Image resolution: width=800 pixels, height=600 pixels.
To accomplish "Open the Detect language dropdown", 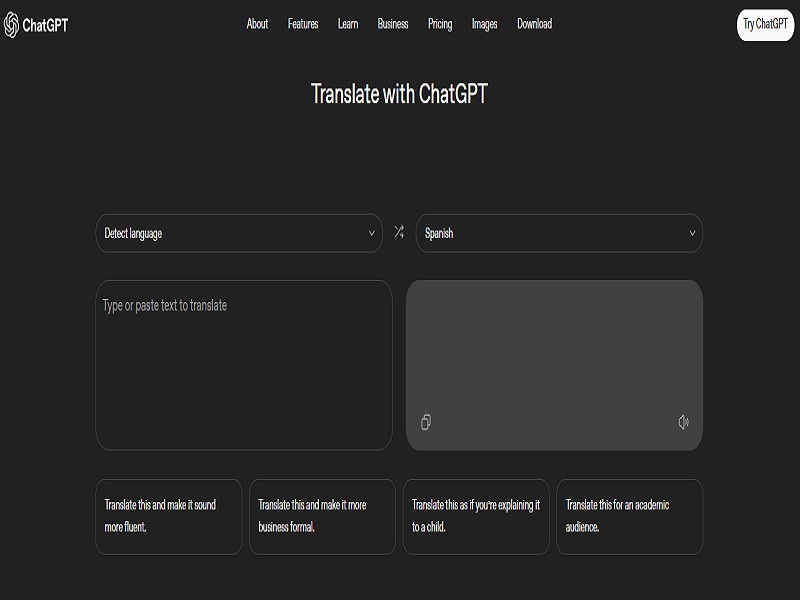I will tap(240, 232).
